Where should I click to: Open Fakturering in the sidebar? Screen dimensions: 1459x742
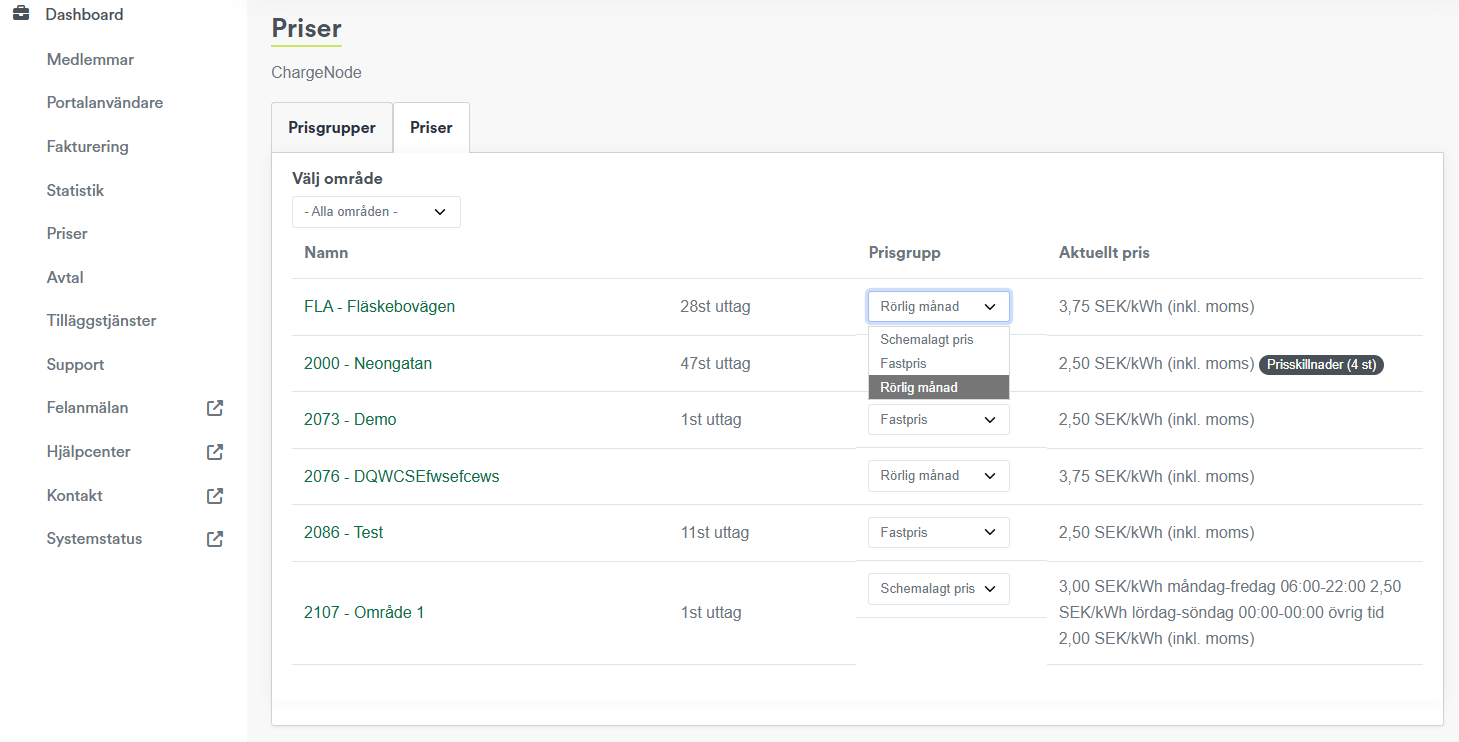tap(88, 147)
